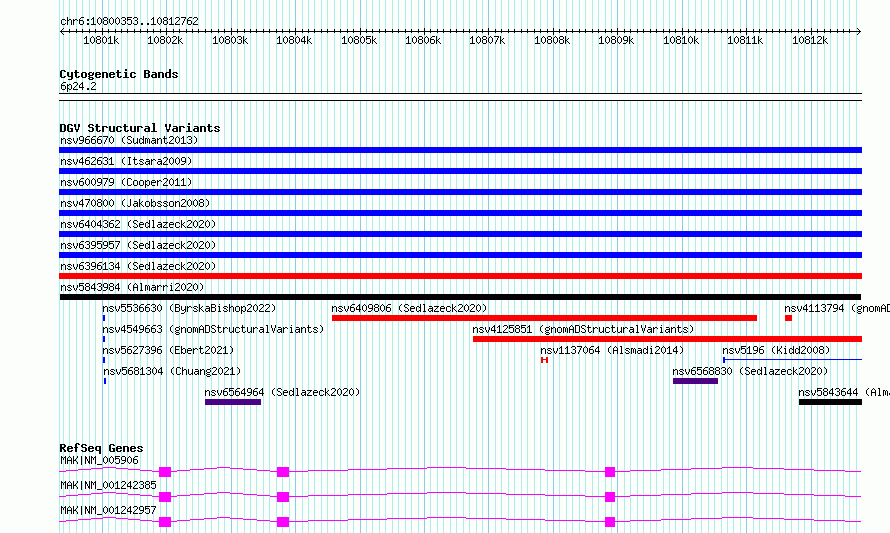Click the Cytogenetic Bands track title
This screenshot has width=890, height=533.
click(x=119, y=74)
